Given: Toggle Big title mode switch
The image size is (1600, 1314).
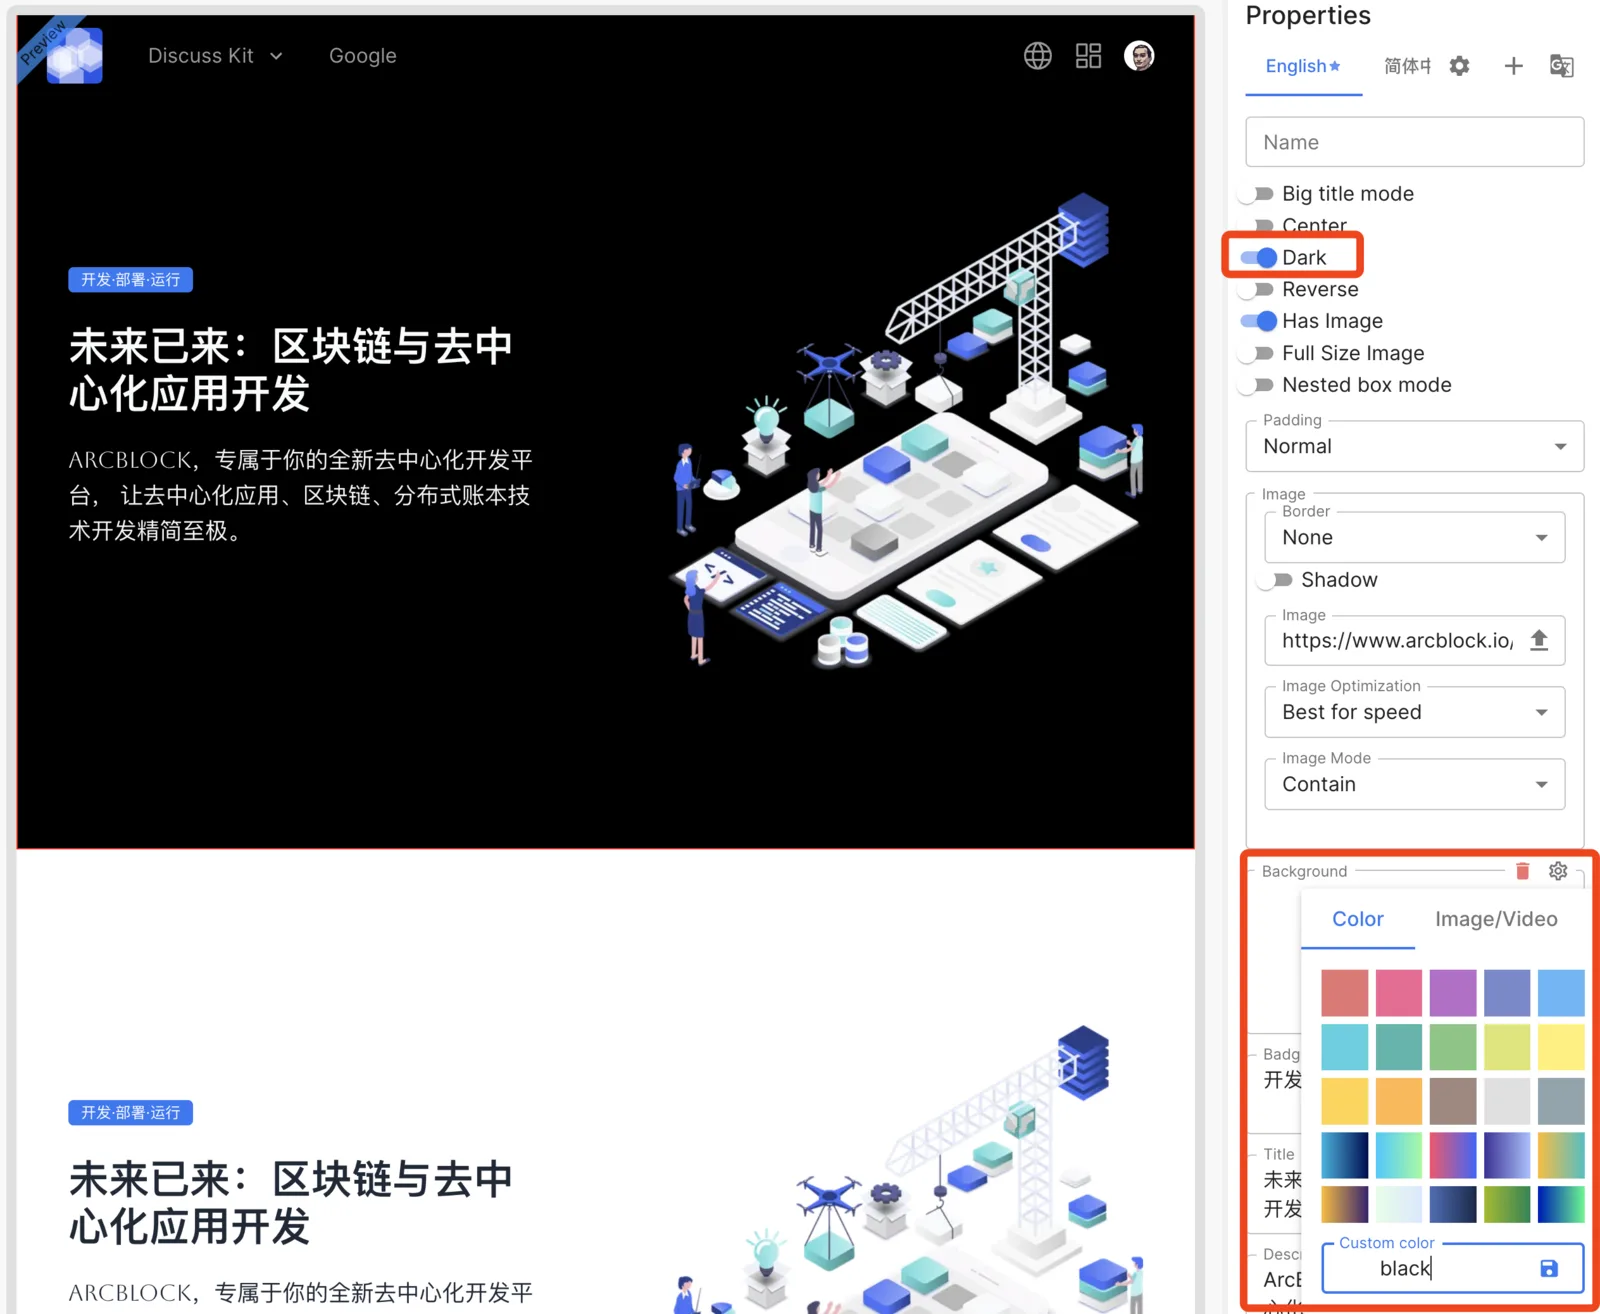Looking at the screenshot, I should pyautogui.click(x=1257, y=194).
